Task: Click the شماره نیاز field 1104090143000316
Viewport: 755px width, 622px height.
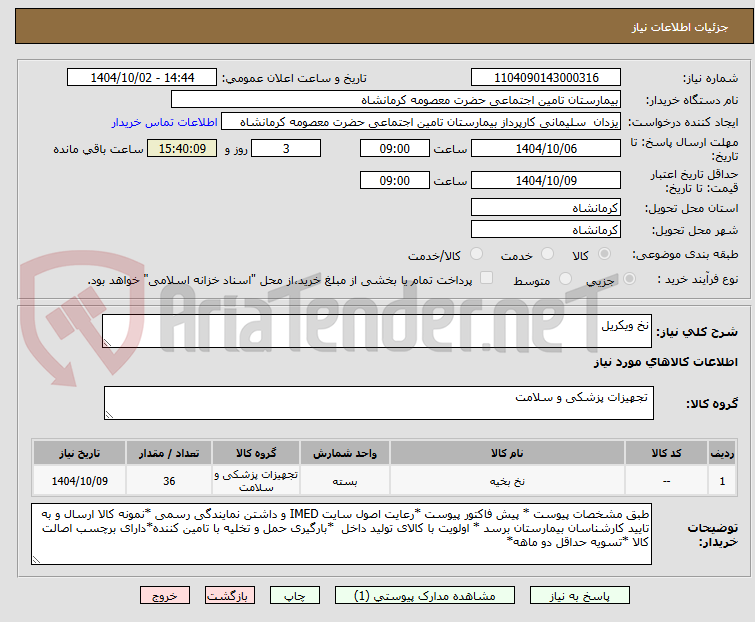Action: [546, 78]
